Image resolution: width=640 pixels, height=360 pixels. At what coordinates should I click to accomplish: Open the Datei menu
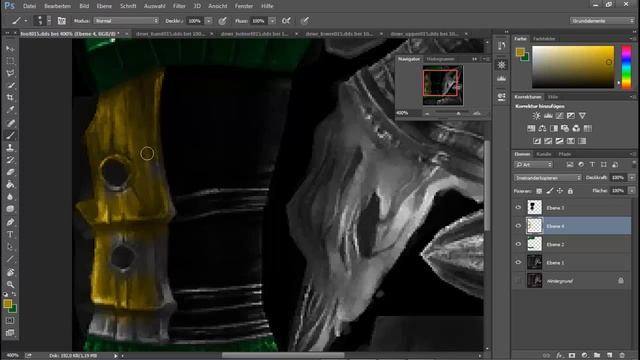click(29, 6)
